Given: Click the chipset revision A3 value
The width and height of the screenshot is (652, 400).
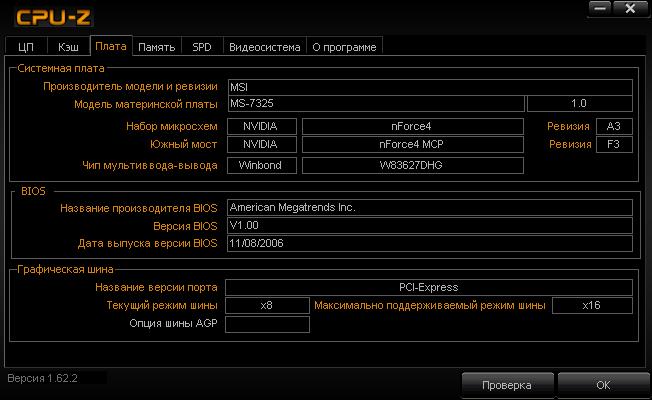Looking at the screenshot, I should (x=614, y=126).
